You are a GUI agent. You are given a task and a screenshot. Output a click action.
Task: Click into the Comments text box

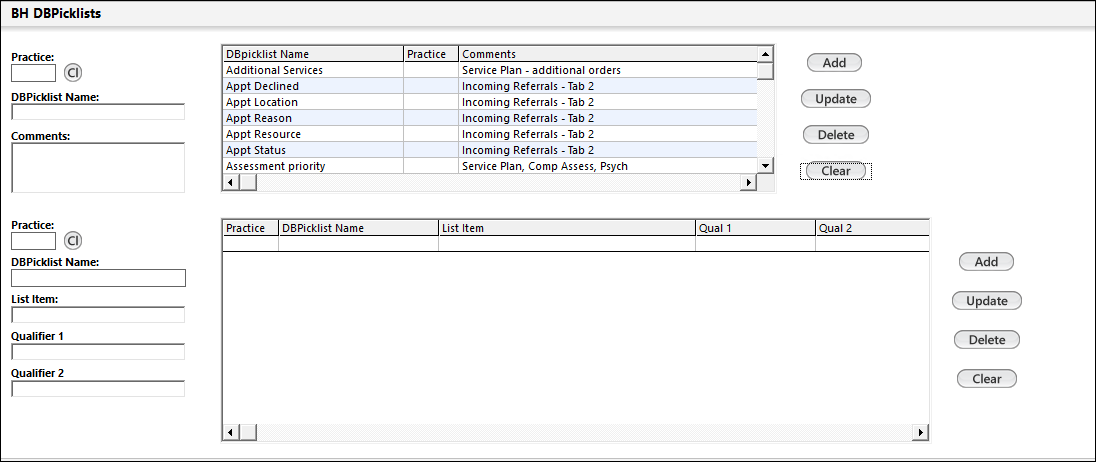(98, 167)
